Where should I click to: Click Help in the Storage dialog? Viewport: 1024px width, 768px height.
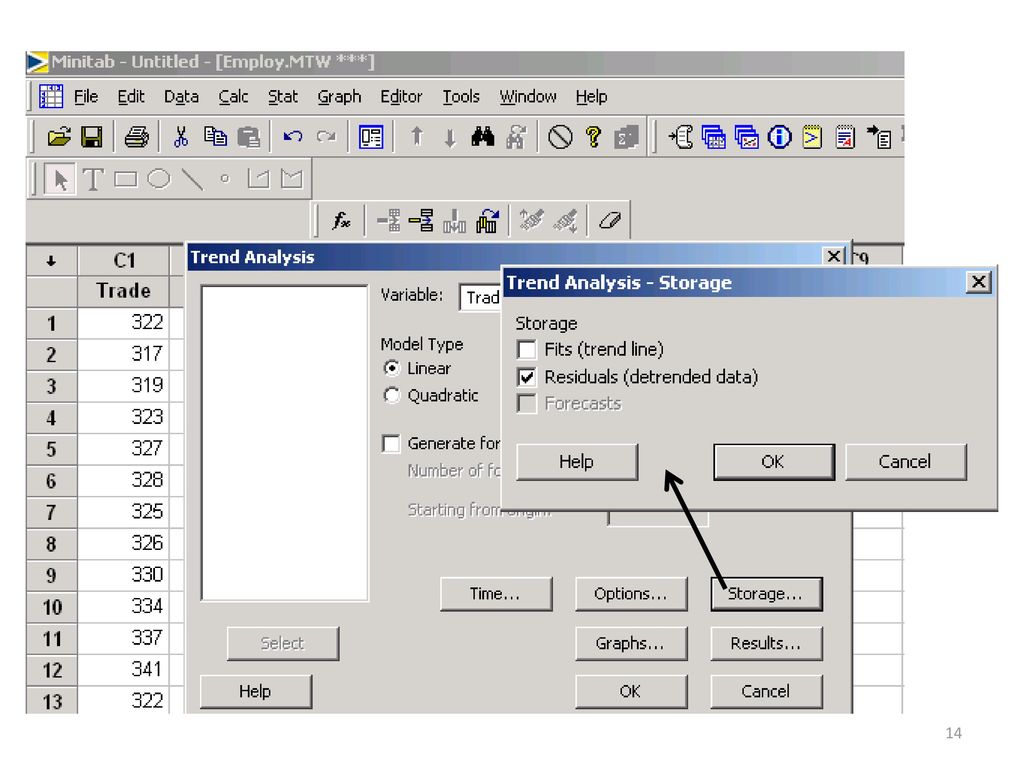[x=577, y=462]
